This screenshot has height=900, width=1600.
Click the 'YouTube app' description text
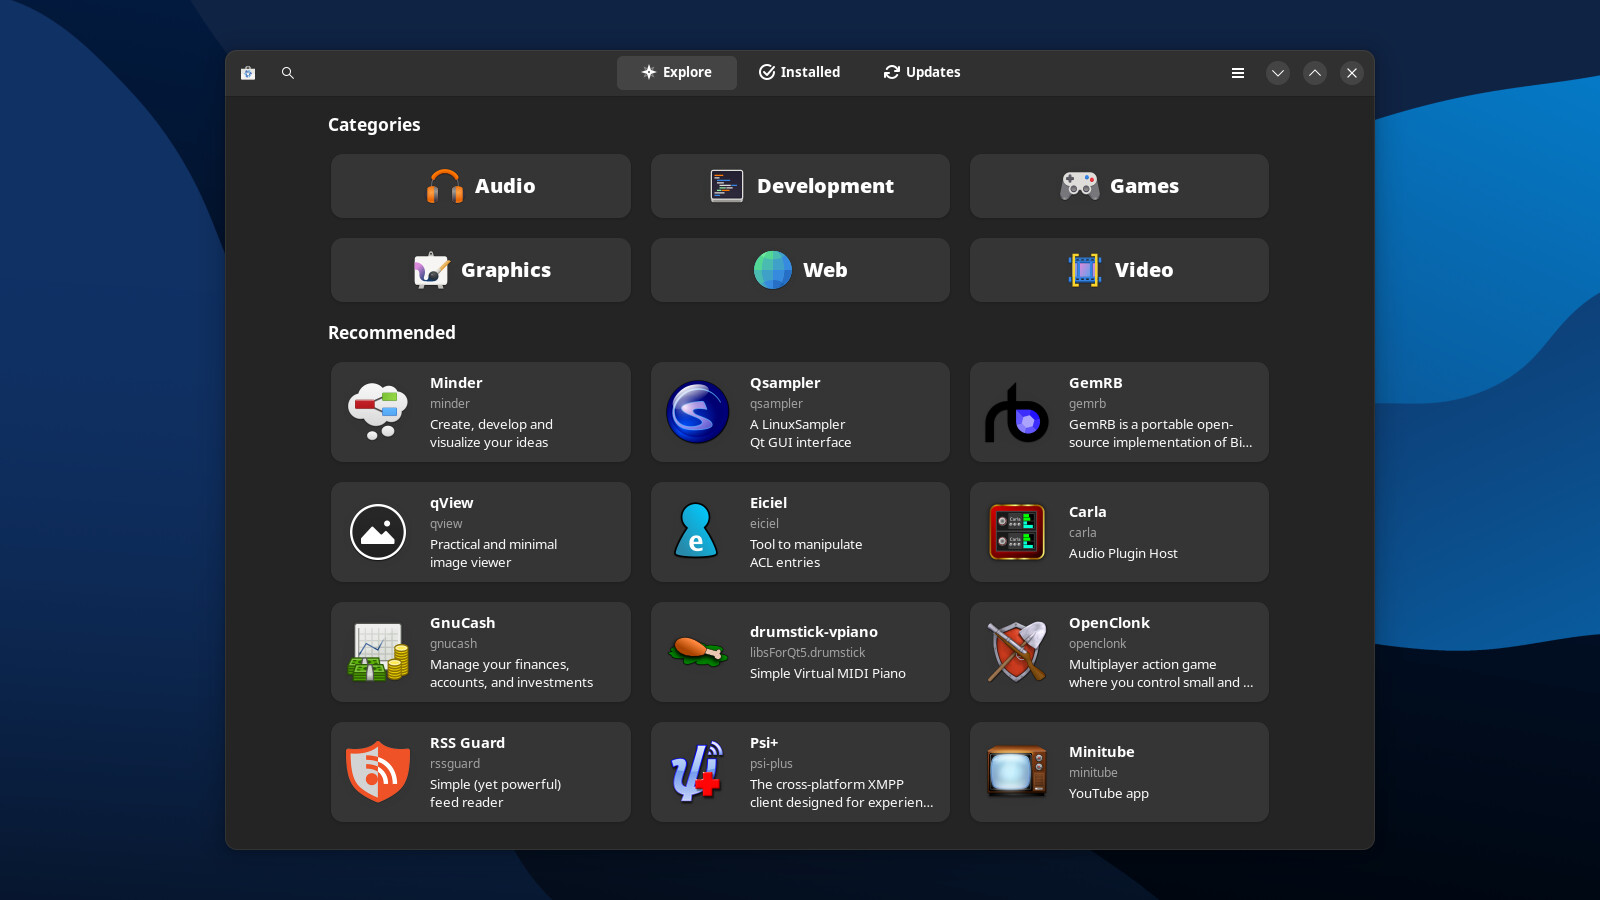point(1109,793)
